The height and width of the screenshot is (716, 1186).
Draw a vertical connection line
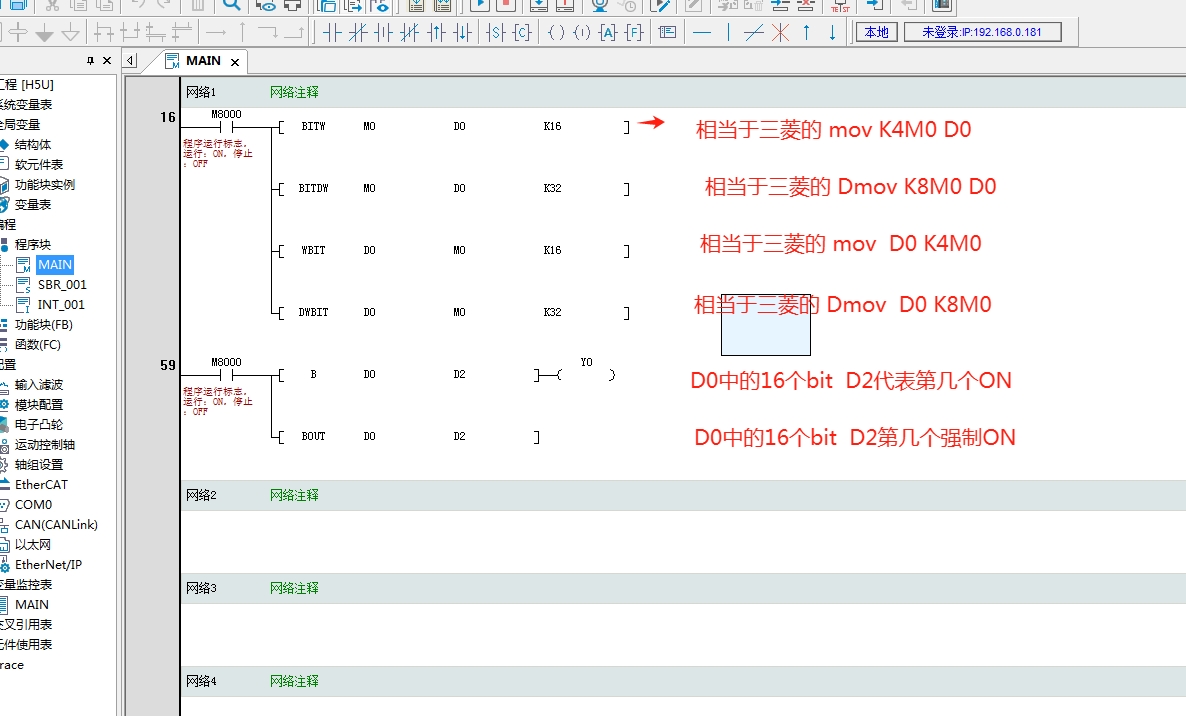[728, 32]
